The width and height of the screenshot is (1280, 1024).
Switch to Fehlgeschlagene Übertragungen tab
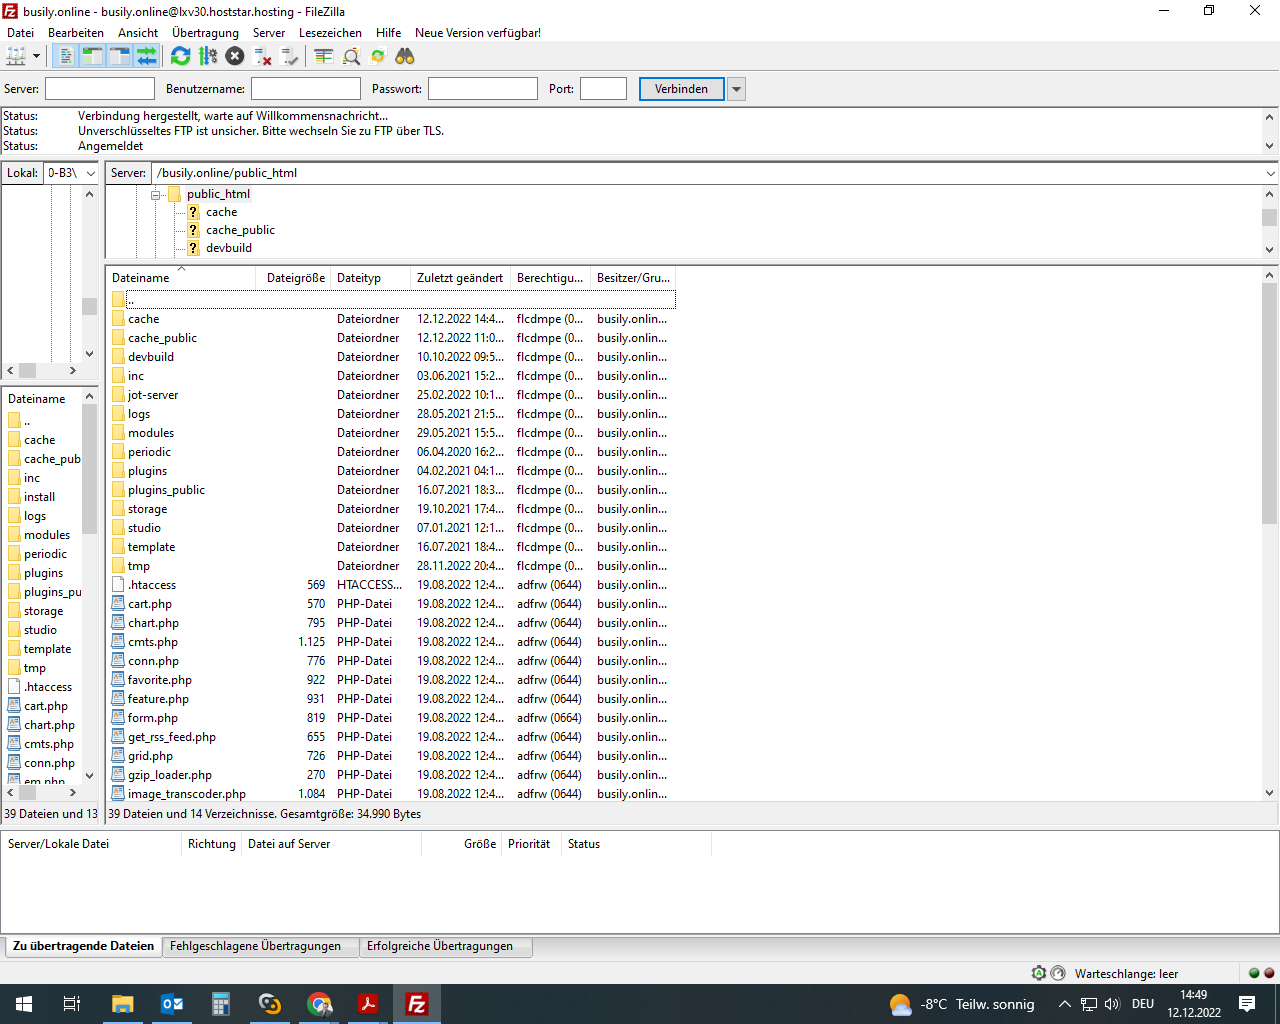coord(255,946)
